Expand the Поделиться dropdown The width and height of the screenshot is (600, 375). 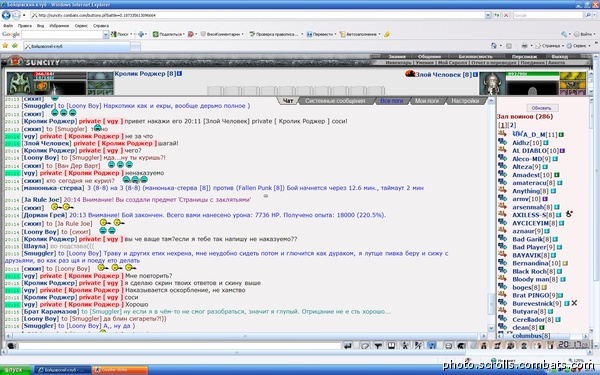point(184,34)
